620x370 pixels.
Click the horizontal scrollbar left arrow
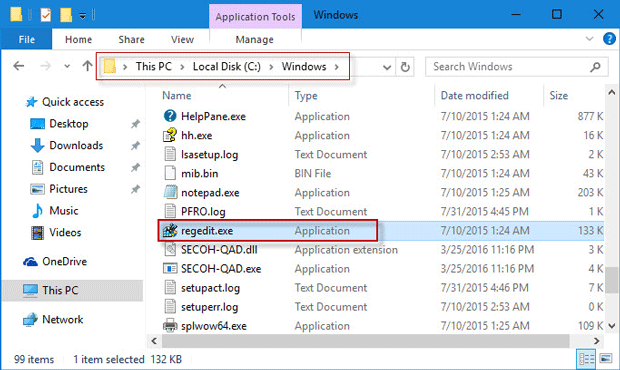(154, 340)
